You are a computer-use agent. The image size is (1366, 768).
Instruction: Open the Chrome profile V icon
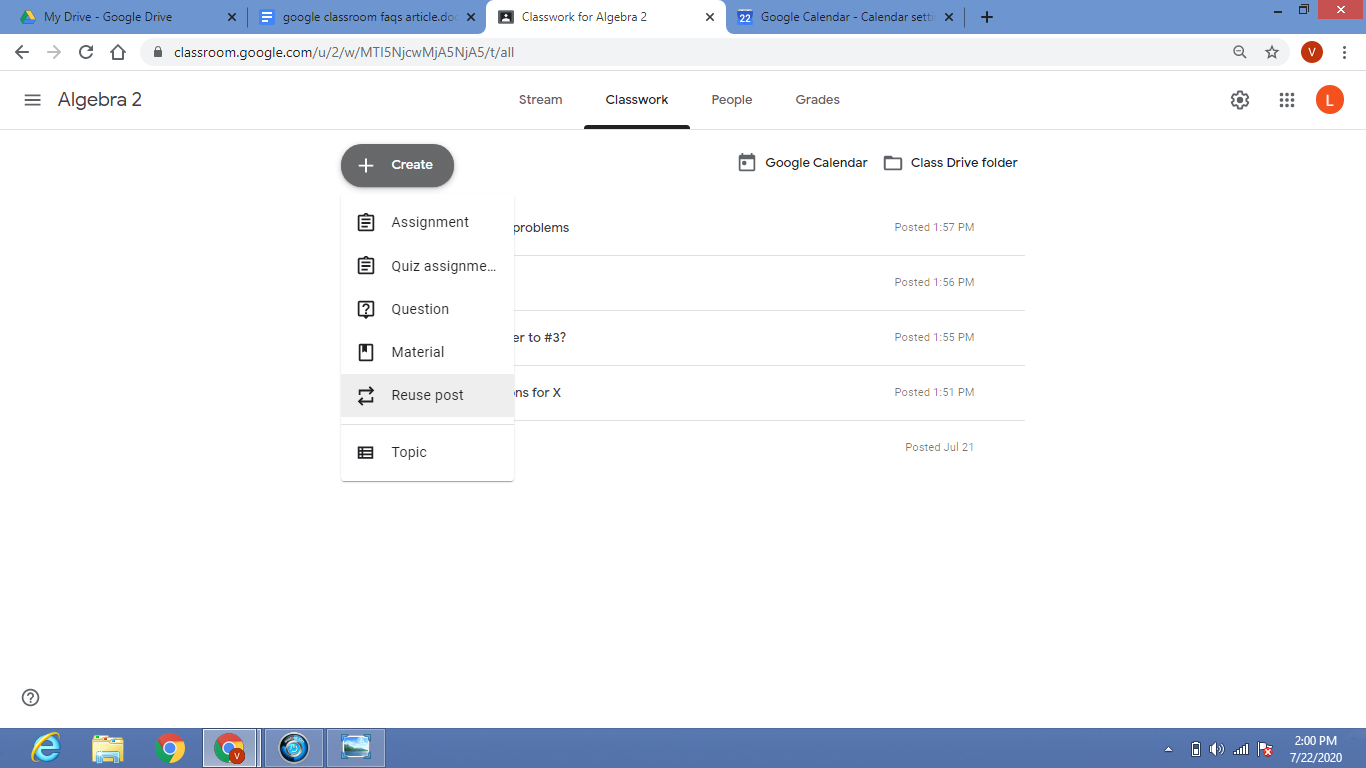[x=1312, y=52]
